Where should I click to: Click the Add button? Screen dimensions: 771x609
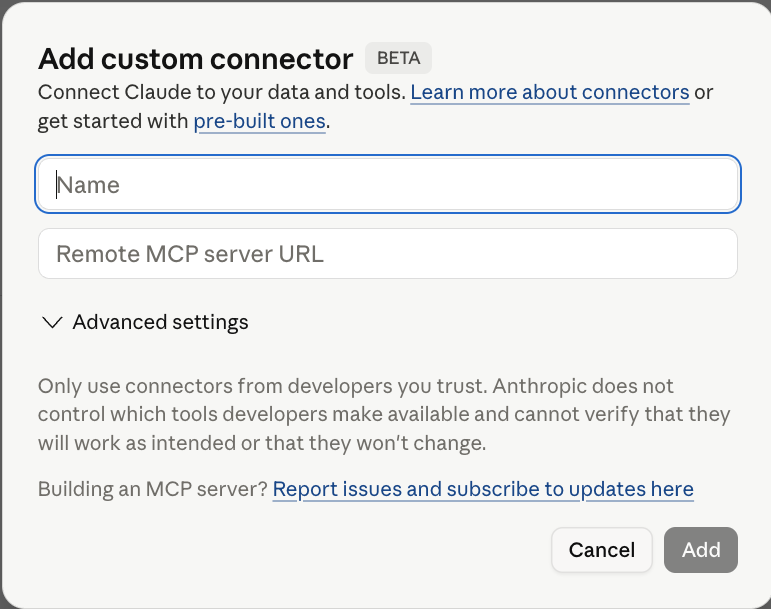point(701,550)
